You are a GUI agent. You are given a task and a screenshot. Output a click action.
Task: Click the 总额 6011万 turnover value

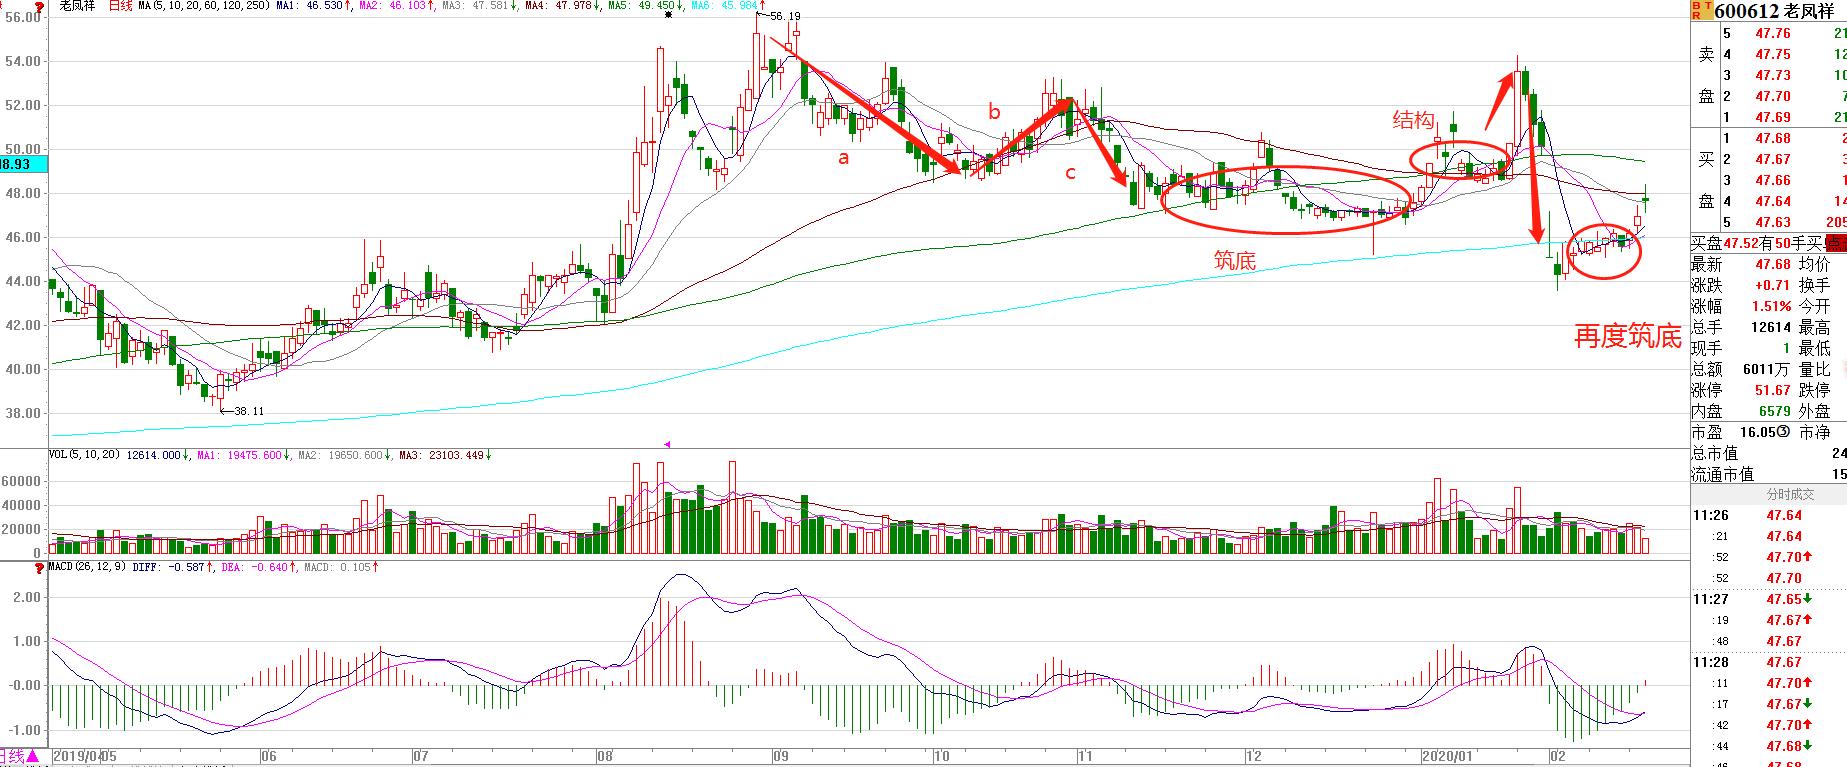1766,369
